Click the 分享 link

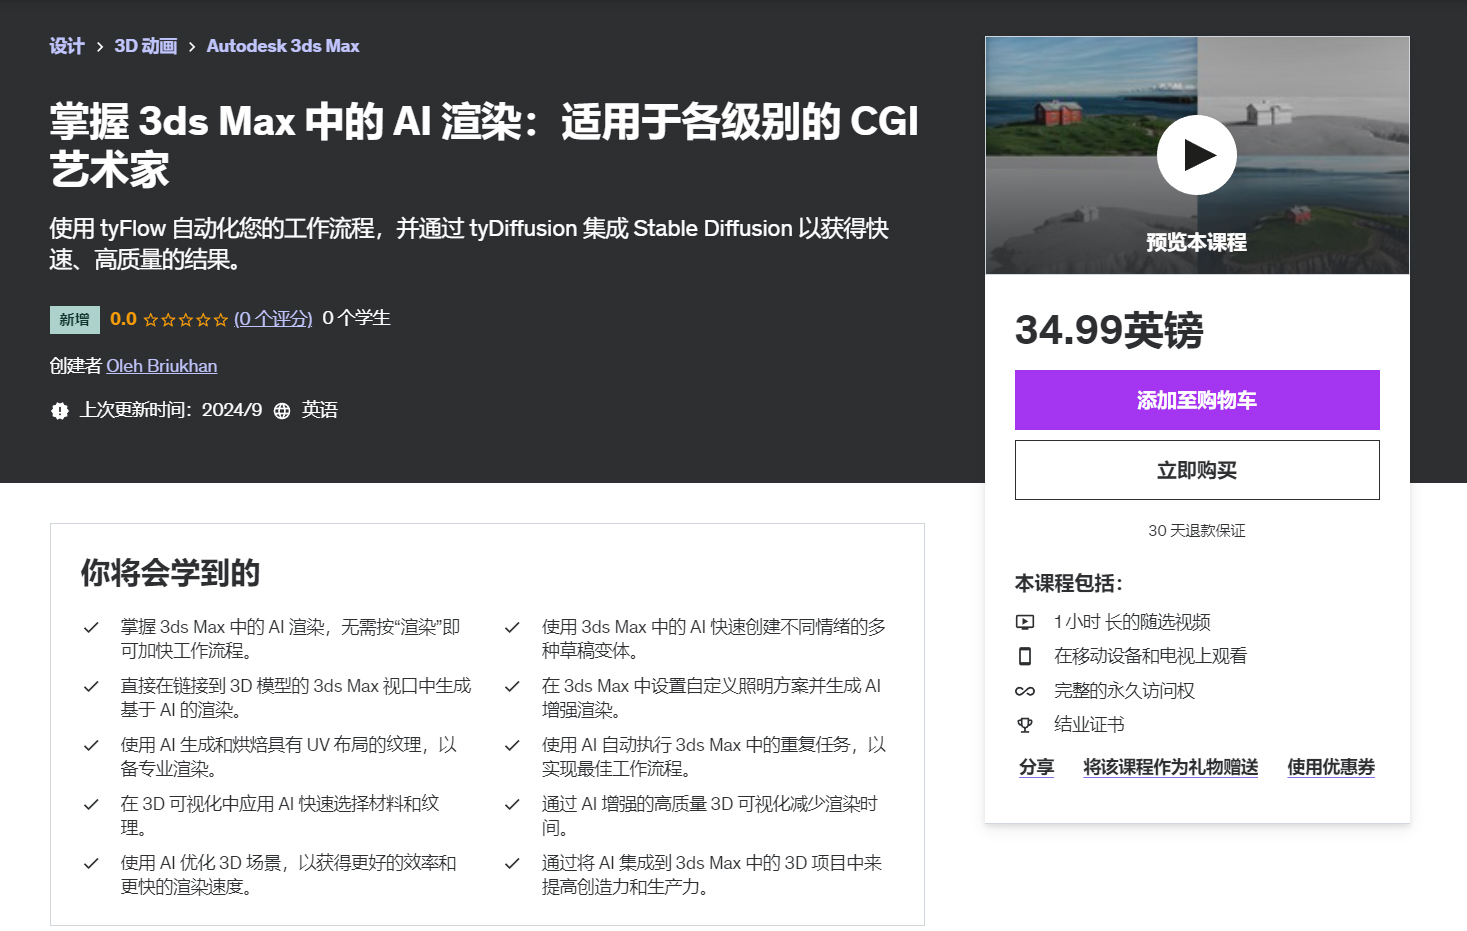click(1036, 767)
